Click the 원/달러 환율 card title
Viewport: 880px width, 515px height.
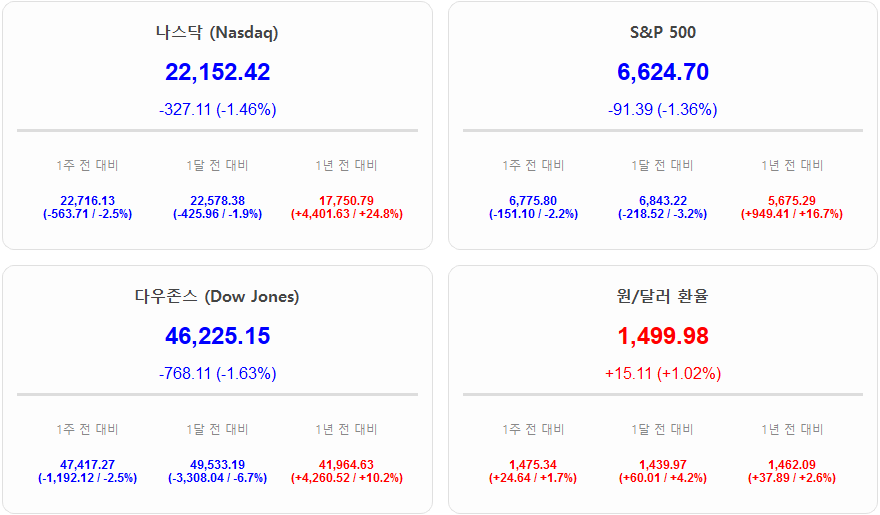tap(662, 296)
